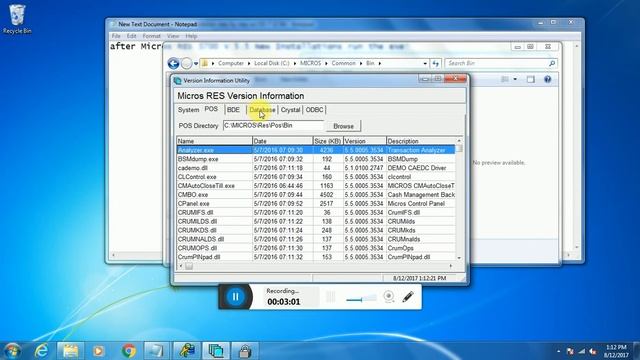Screen dimensions: 640x360
Task: Select the CLControl.exe entry
Action: pos(316,177)
